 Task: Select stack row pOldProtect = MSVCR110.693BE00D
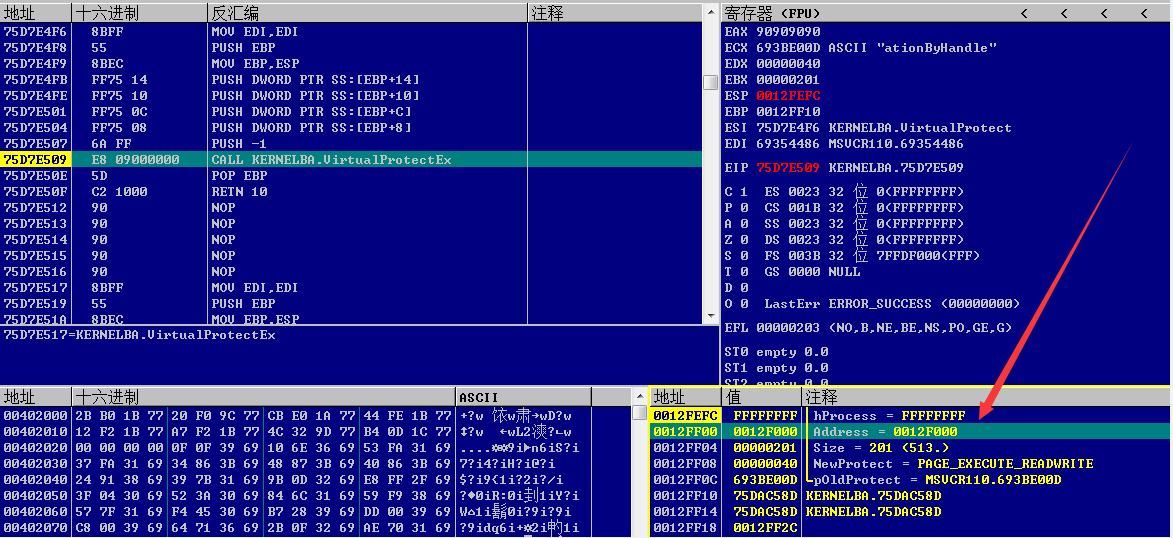(x=910, y=480)
